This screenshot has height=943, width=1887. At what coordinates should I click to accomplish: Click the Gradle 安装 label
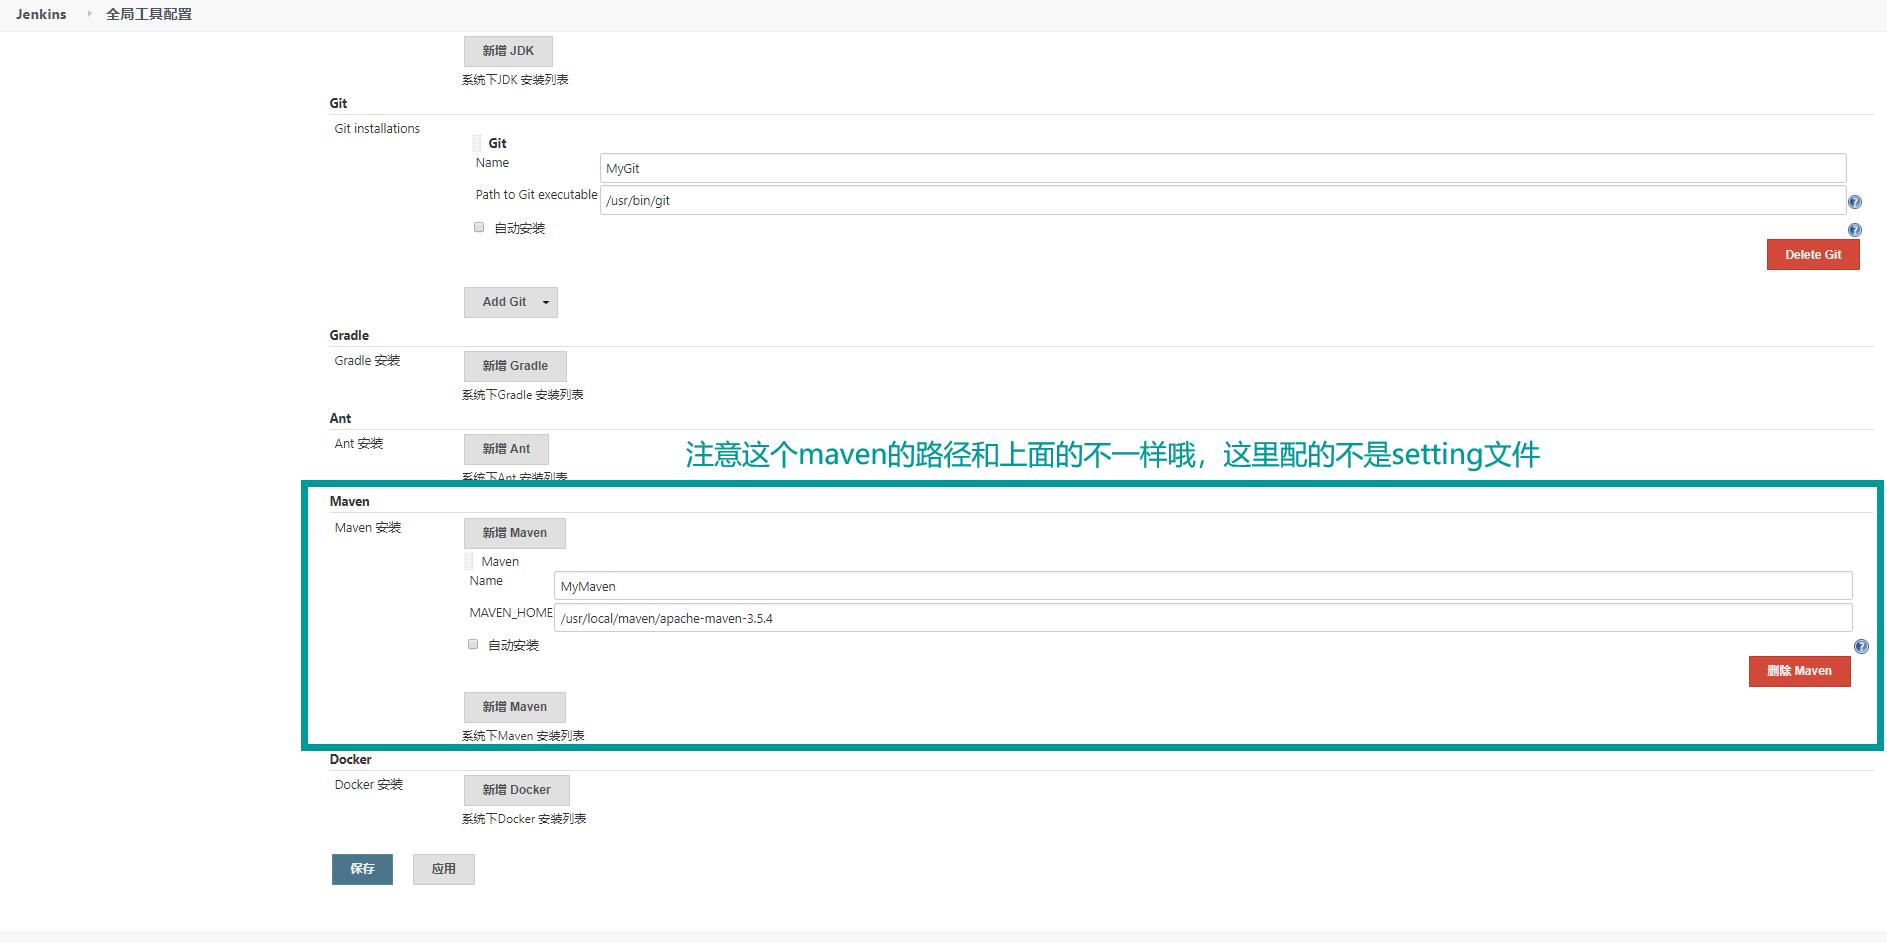367,360
